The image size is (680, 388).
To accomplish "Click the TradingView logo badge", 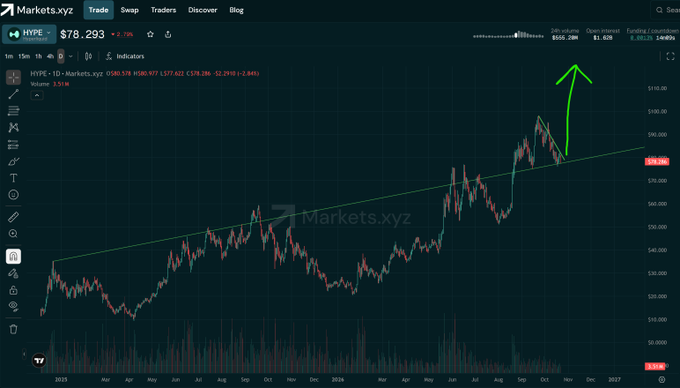I will pos(39,360).
